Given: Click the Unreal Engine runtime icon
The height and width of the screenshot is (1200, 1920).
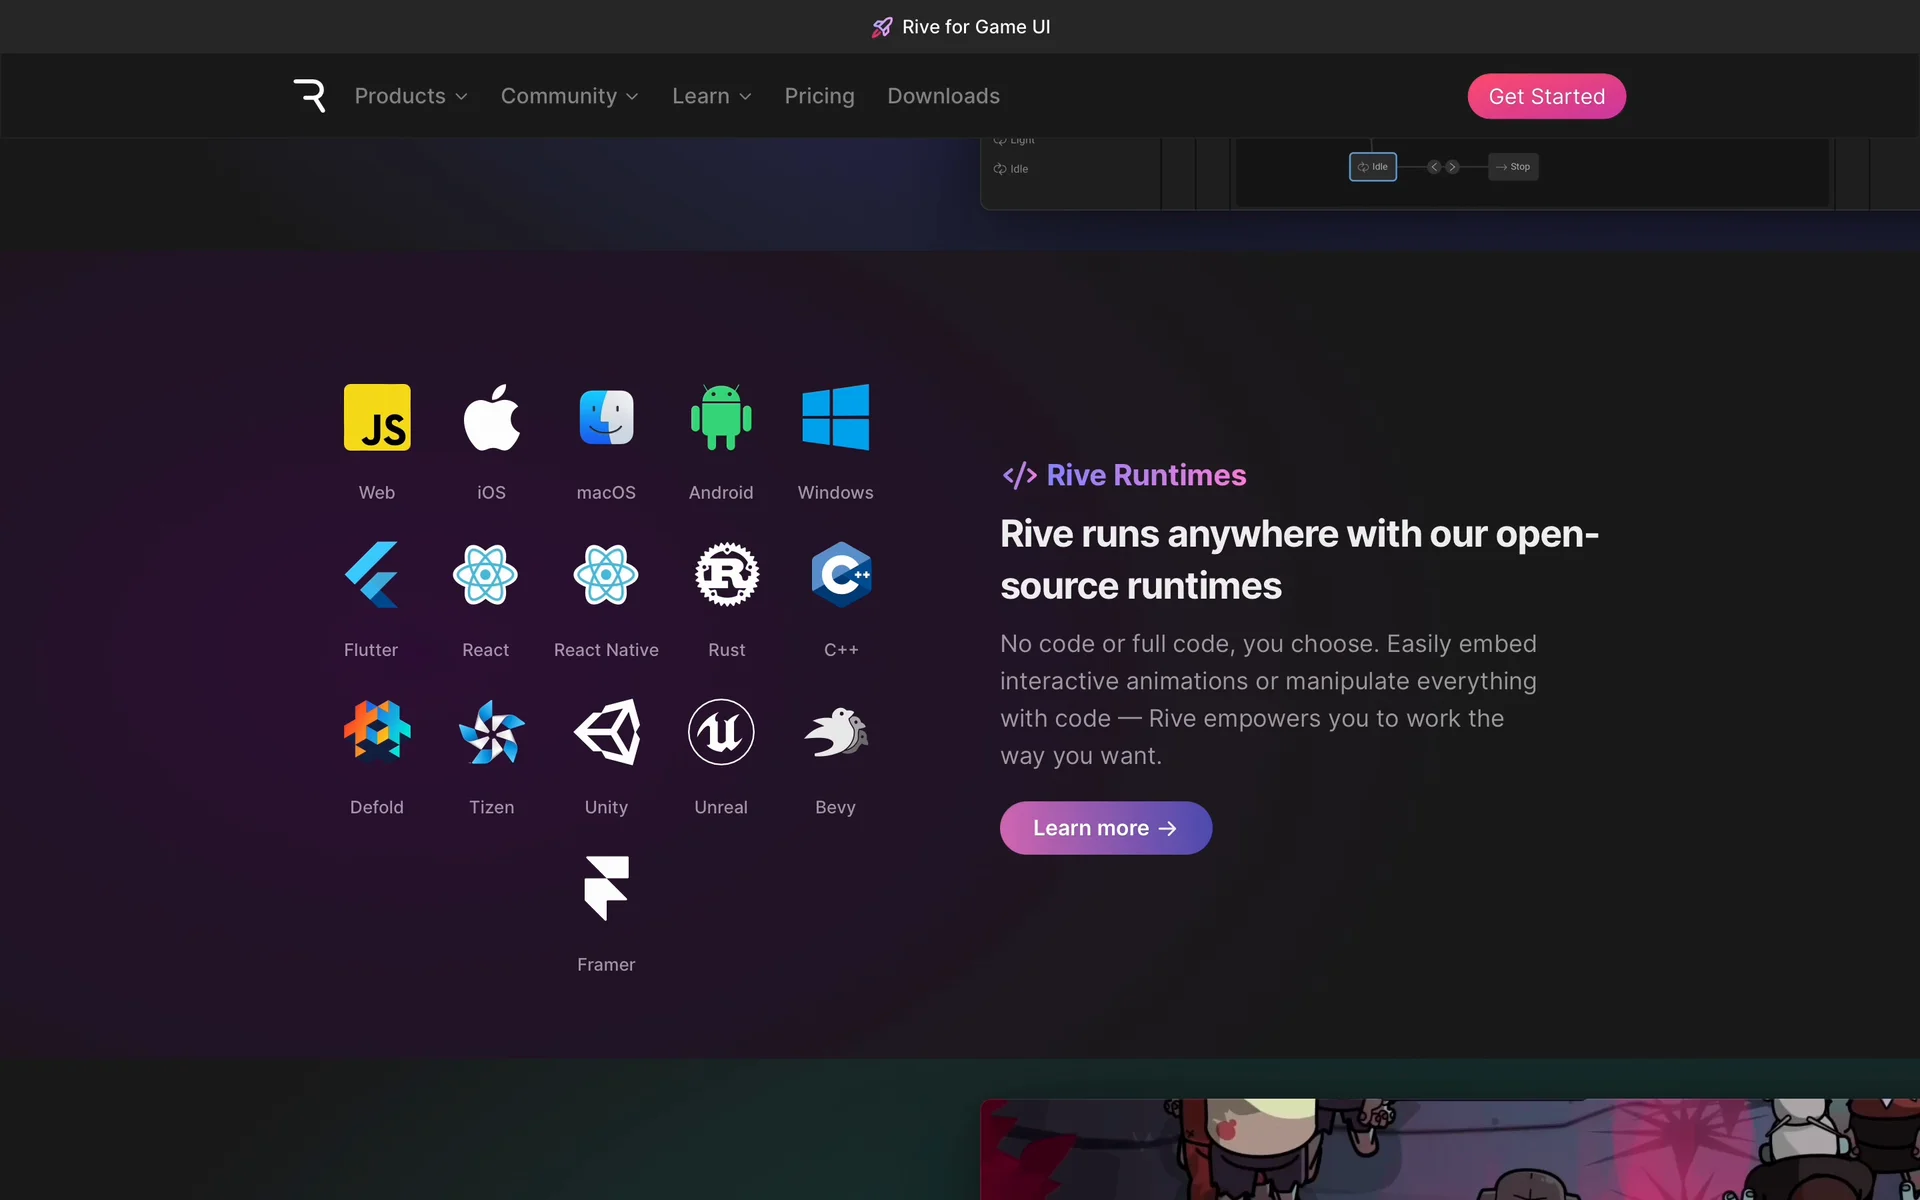Looking at the screenshot, I should [721, 732].
